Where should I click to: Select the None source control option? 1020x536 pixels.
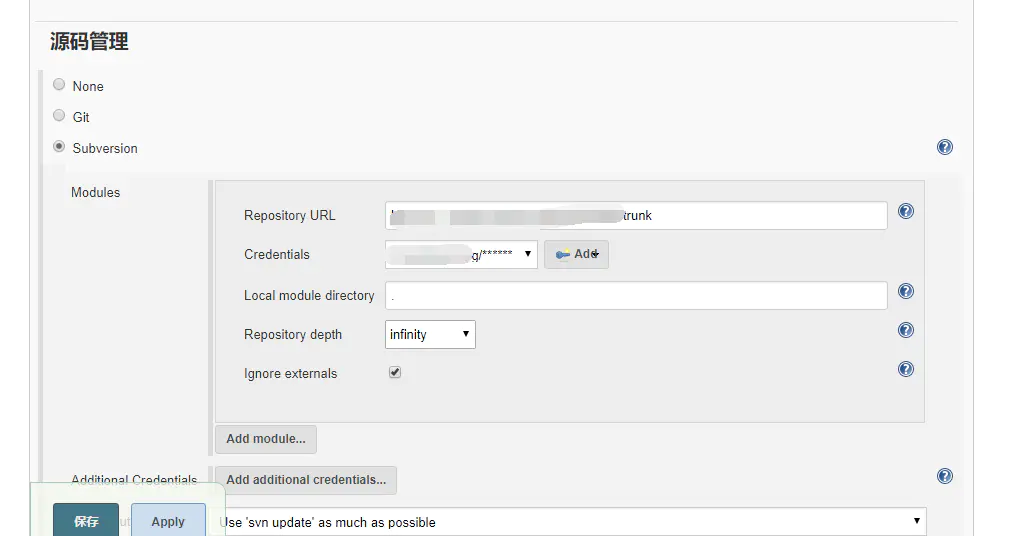pyautogui.click(x=59, y=85)
